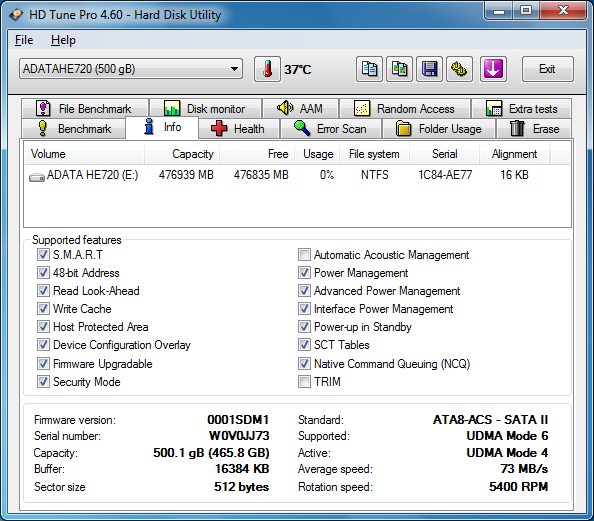The image size is (594, 521).
Task: Open the Help menu
Action: click(63, 40)
